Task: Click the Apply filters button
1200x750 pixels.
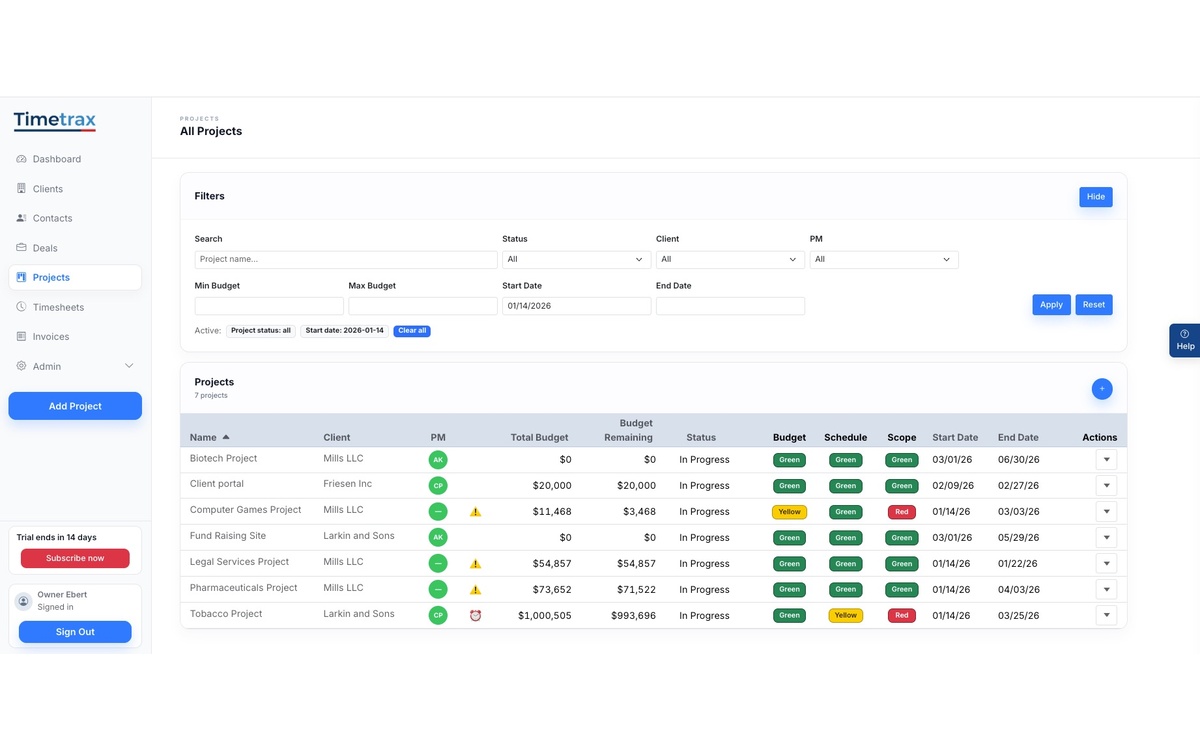Action: [1051, 304]
